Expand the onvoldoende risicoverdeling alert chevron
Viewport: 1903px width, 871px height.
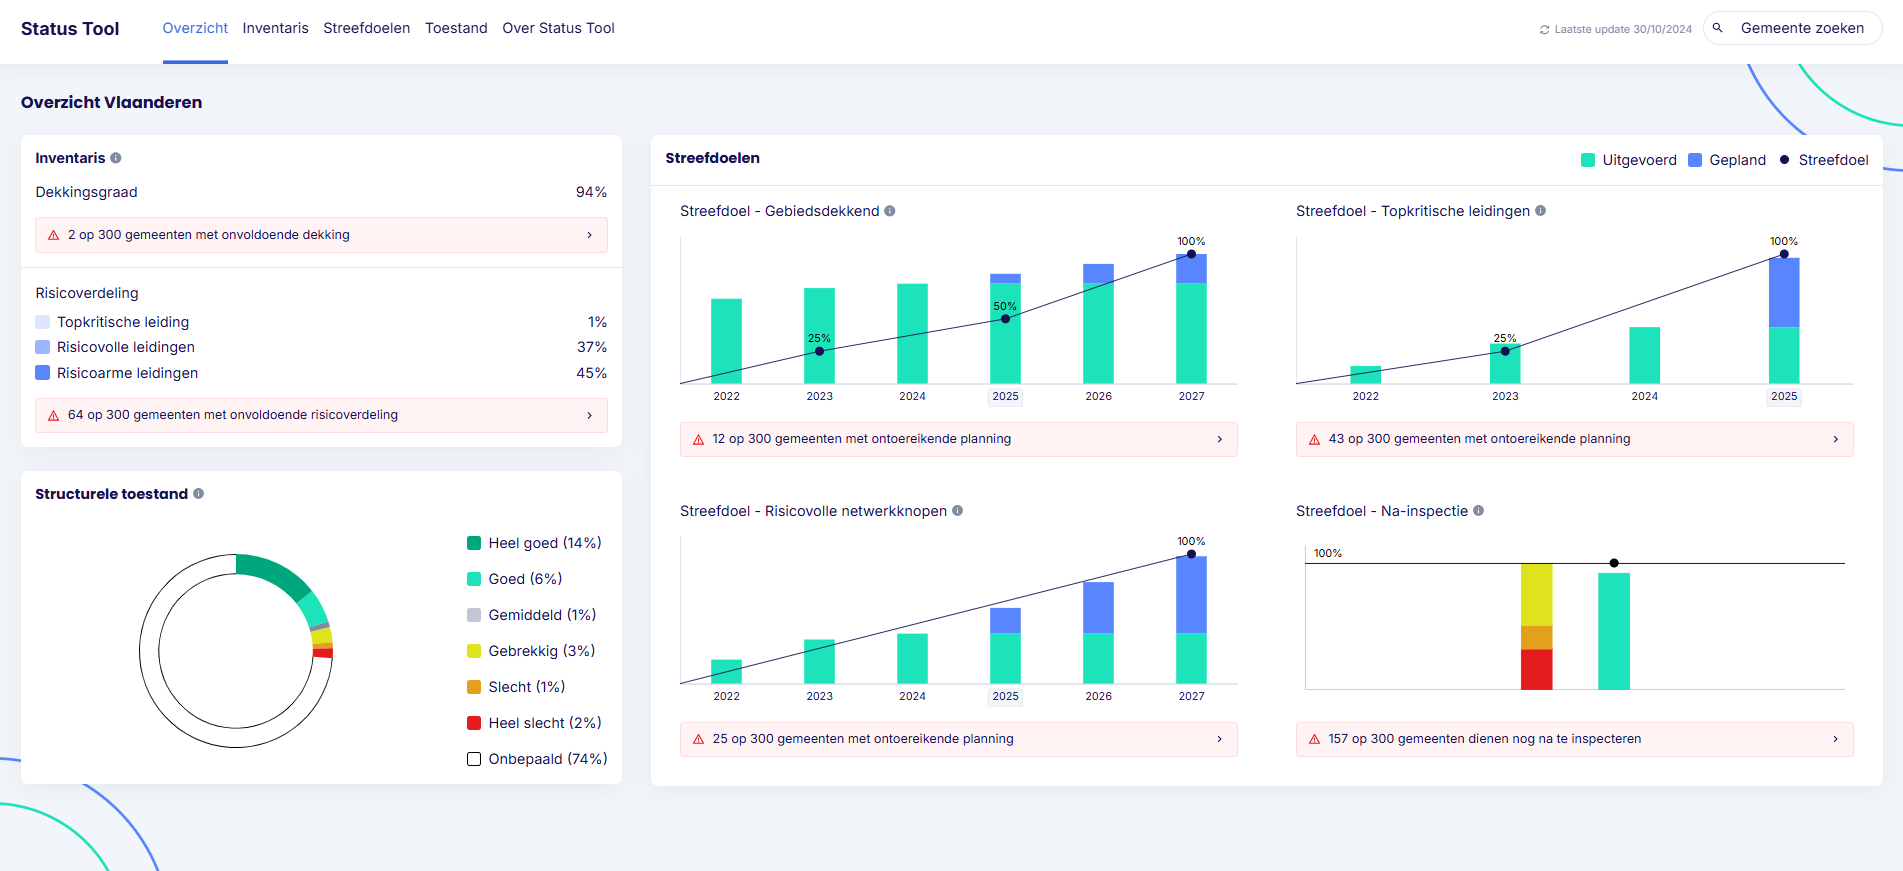point(590,415)
